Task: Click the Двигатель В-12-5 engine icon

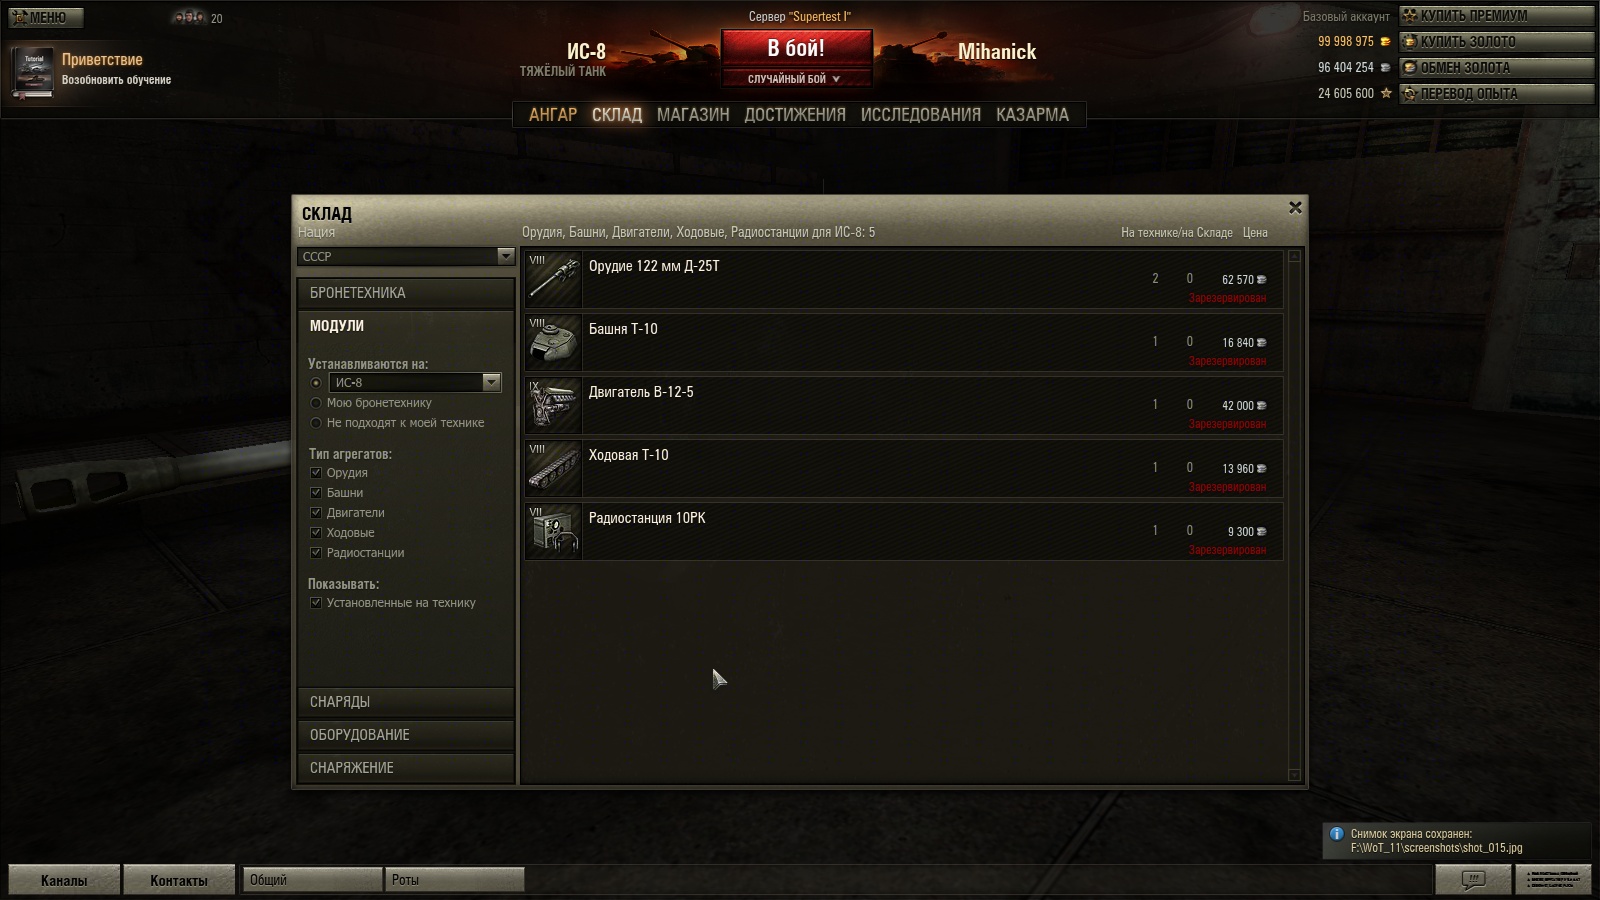Action: click(553, 405)
